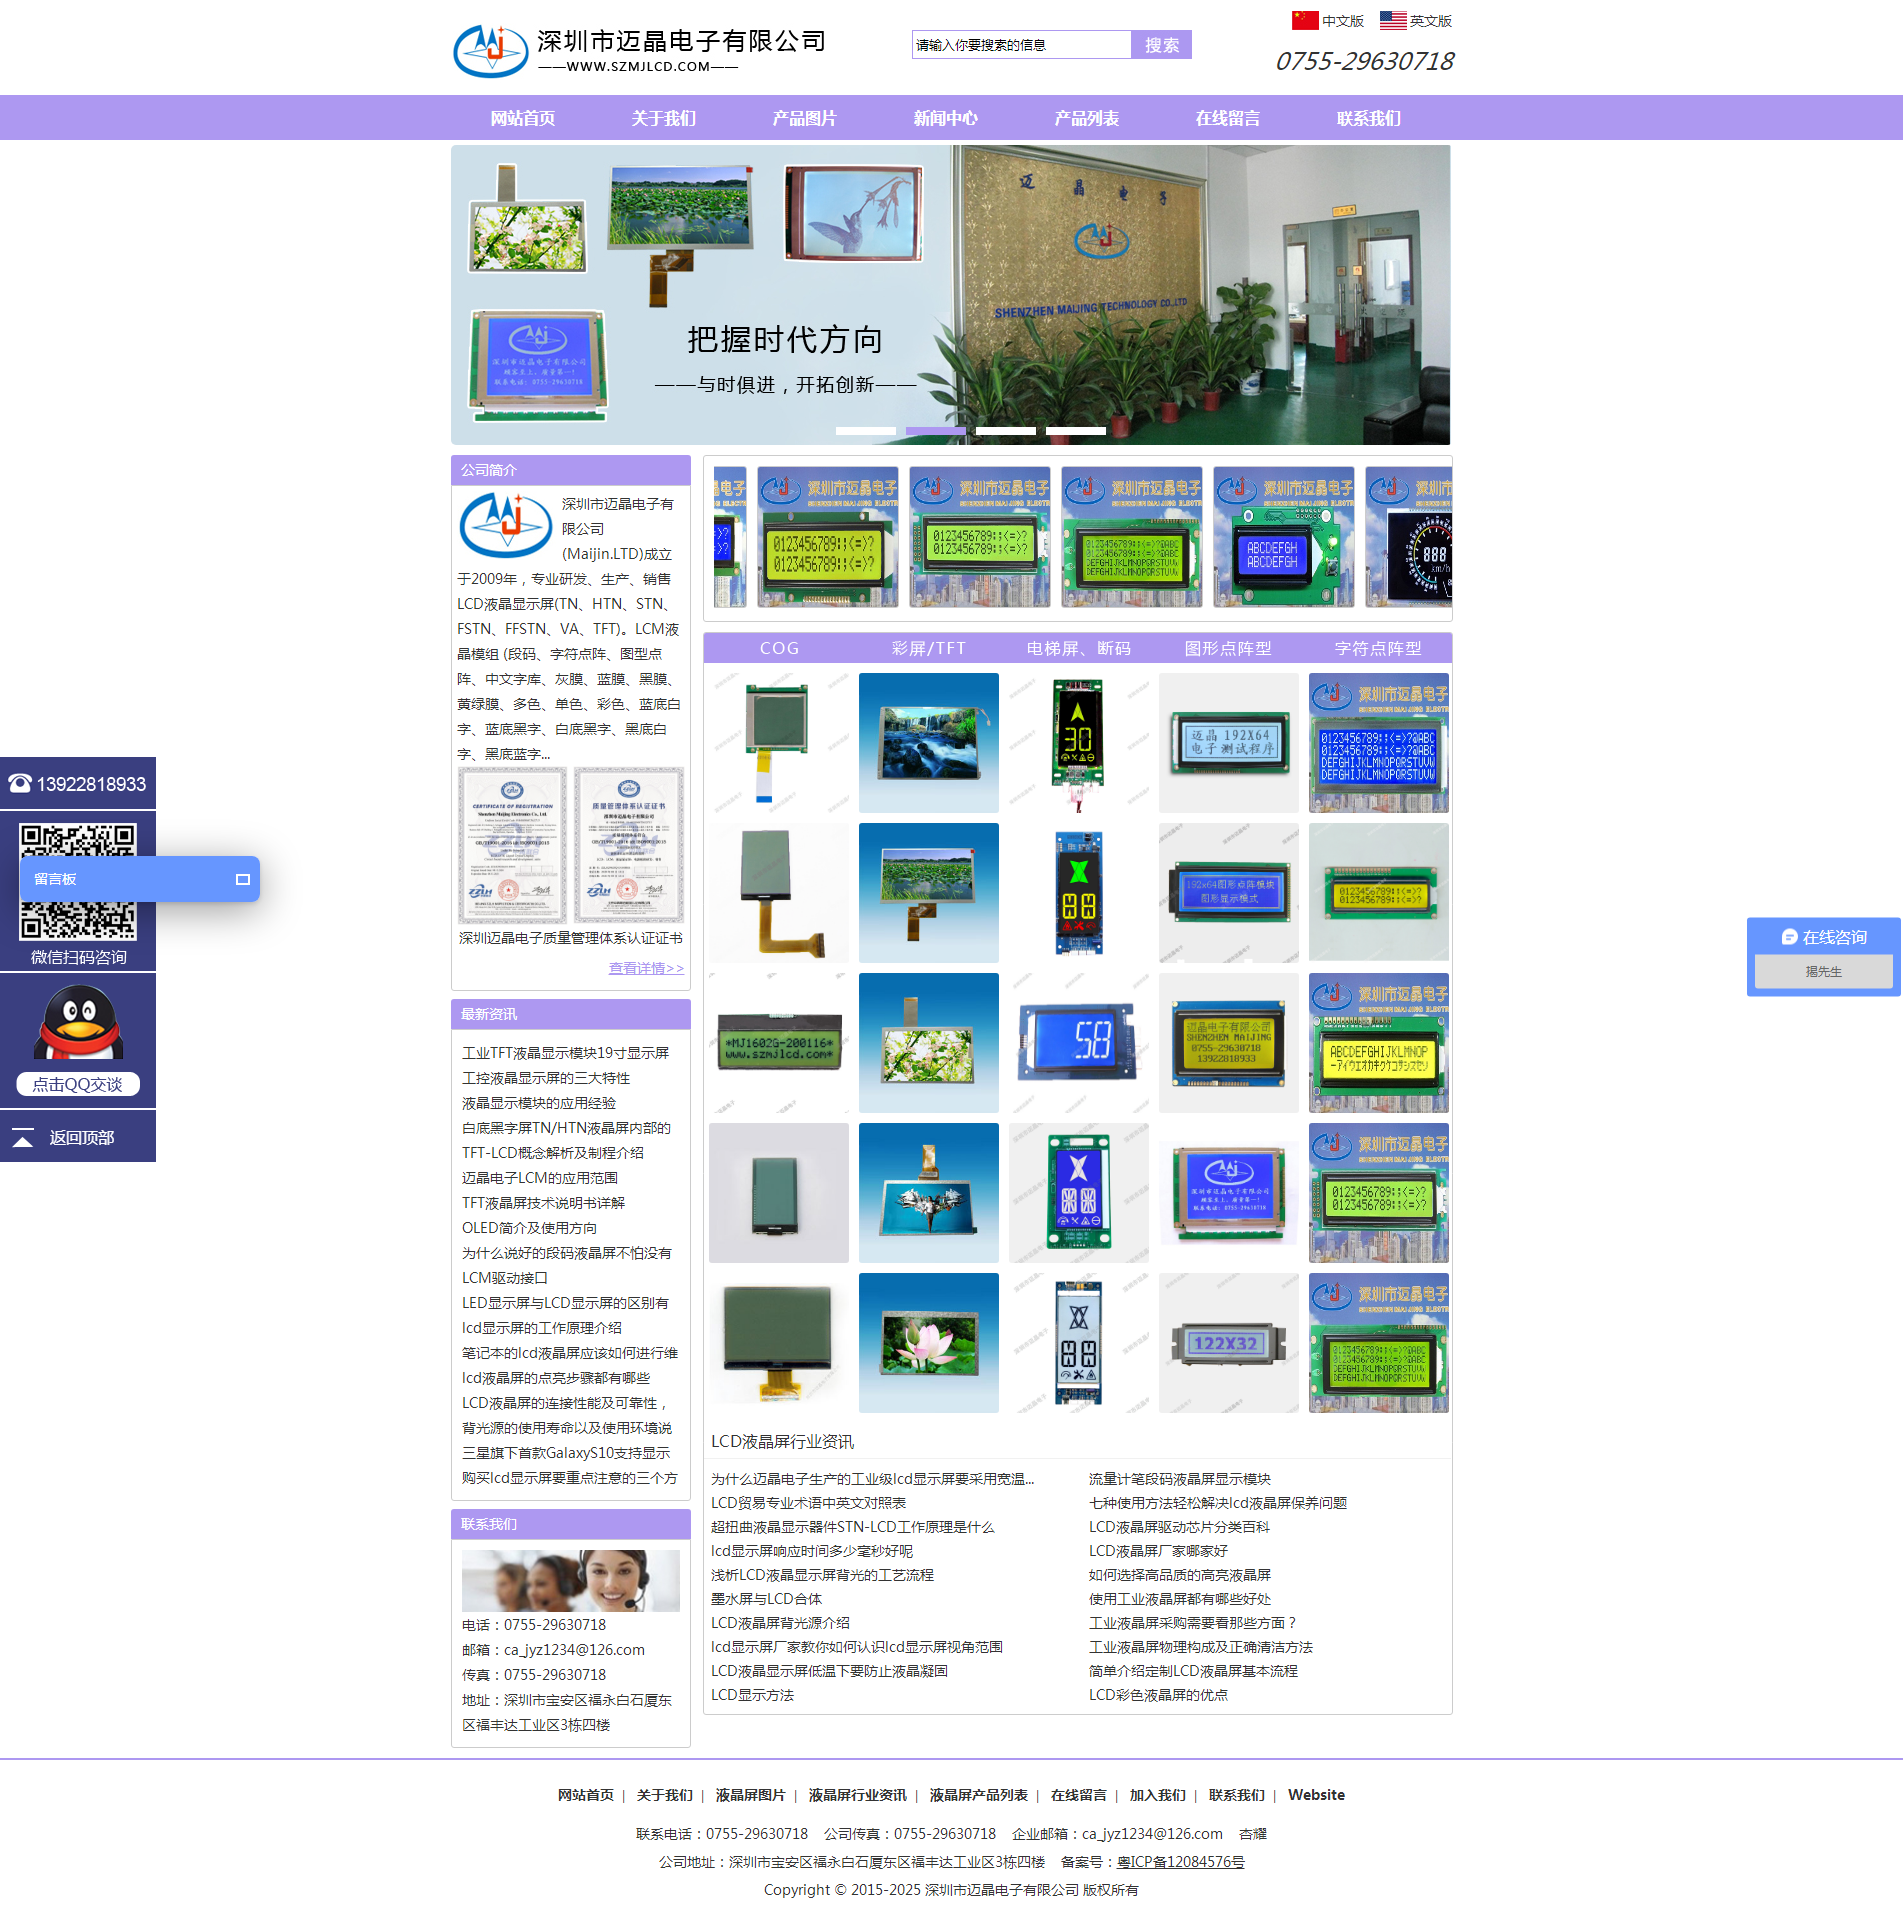Click the 返回顶部 back-to-top button
Screen dimensions: 1903x1914
click(78, 1137)
